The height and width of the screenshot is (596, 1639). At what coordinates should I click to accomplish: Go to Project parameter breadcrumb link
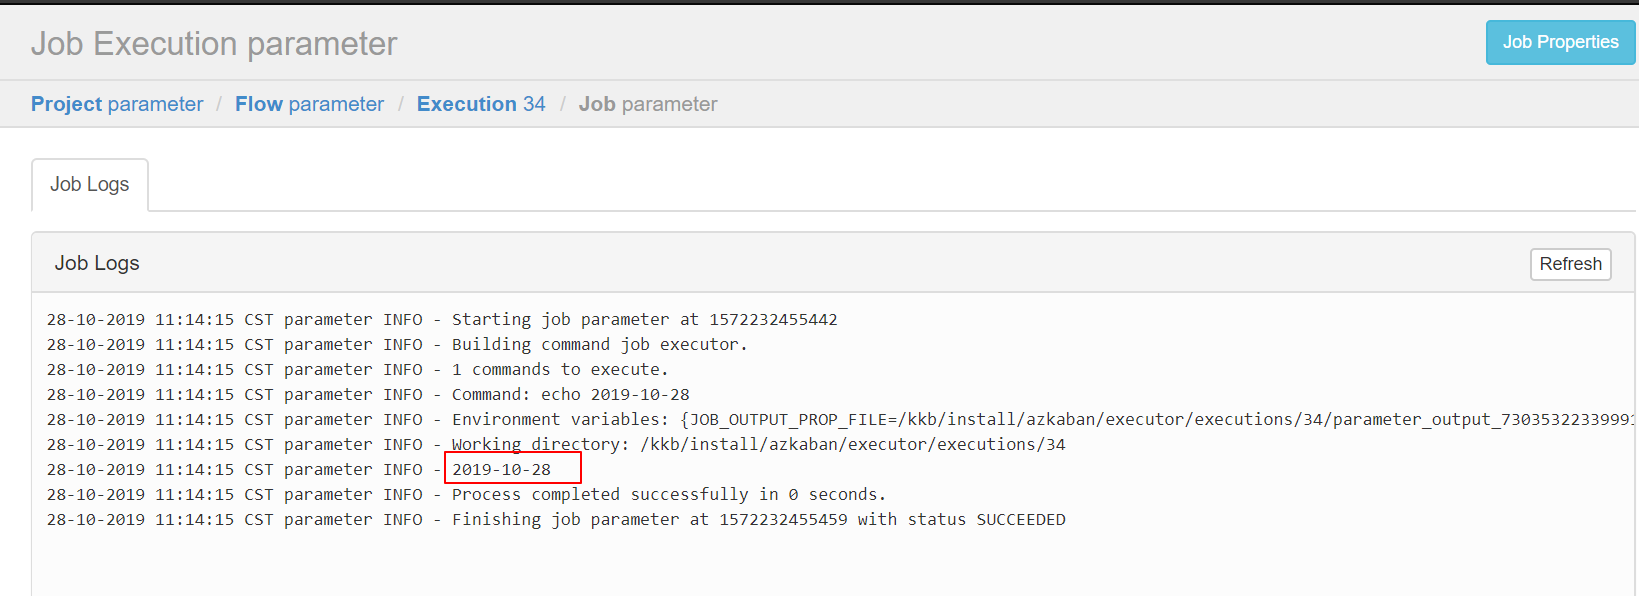pyautogui.click(x=117, y=104)
